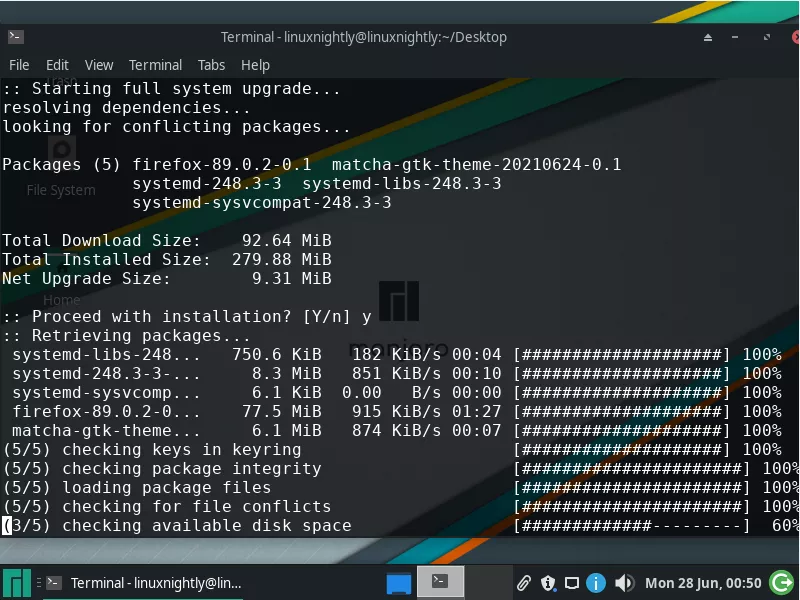
Task: Open the Edit menu
Action: tap(57, 65)
